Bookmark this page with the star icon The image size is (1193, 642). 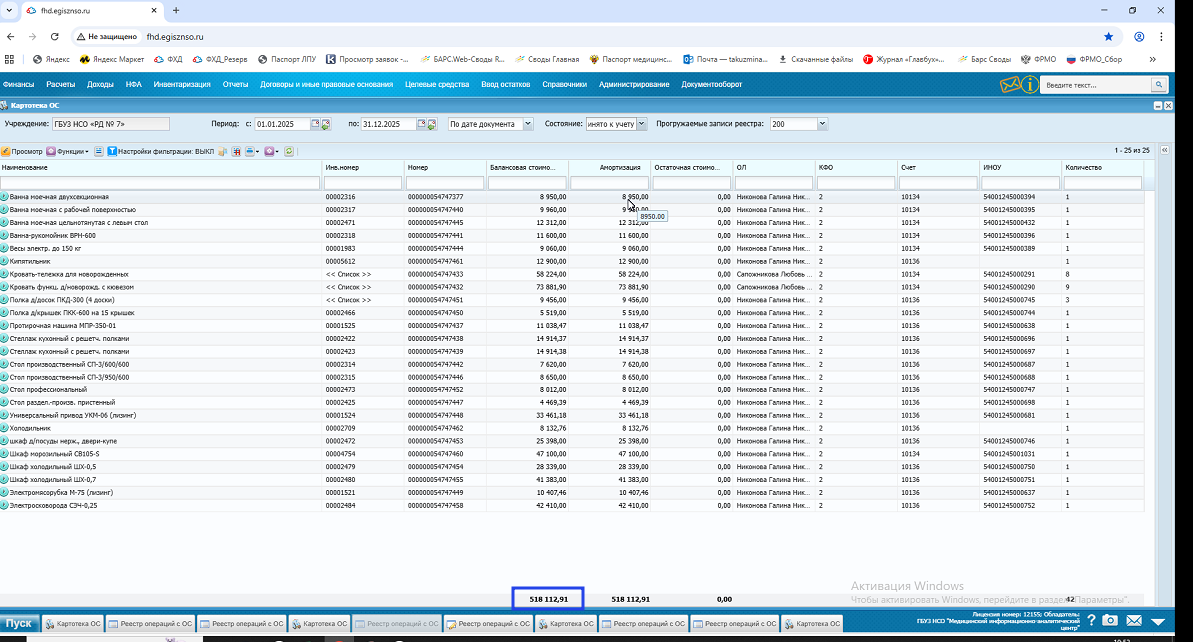(1108, 36)
